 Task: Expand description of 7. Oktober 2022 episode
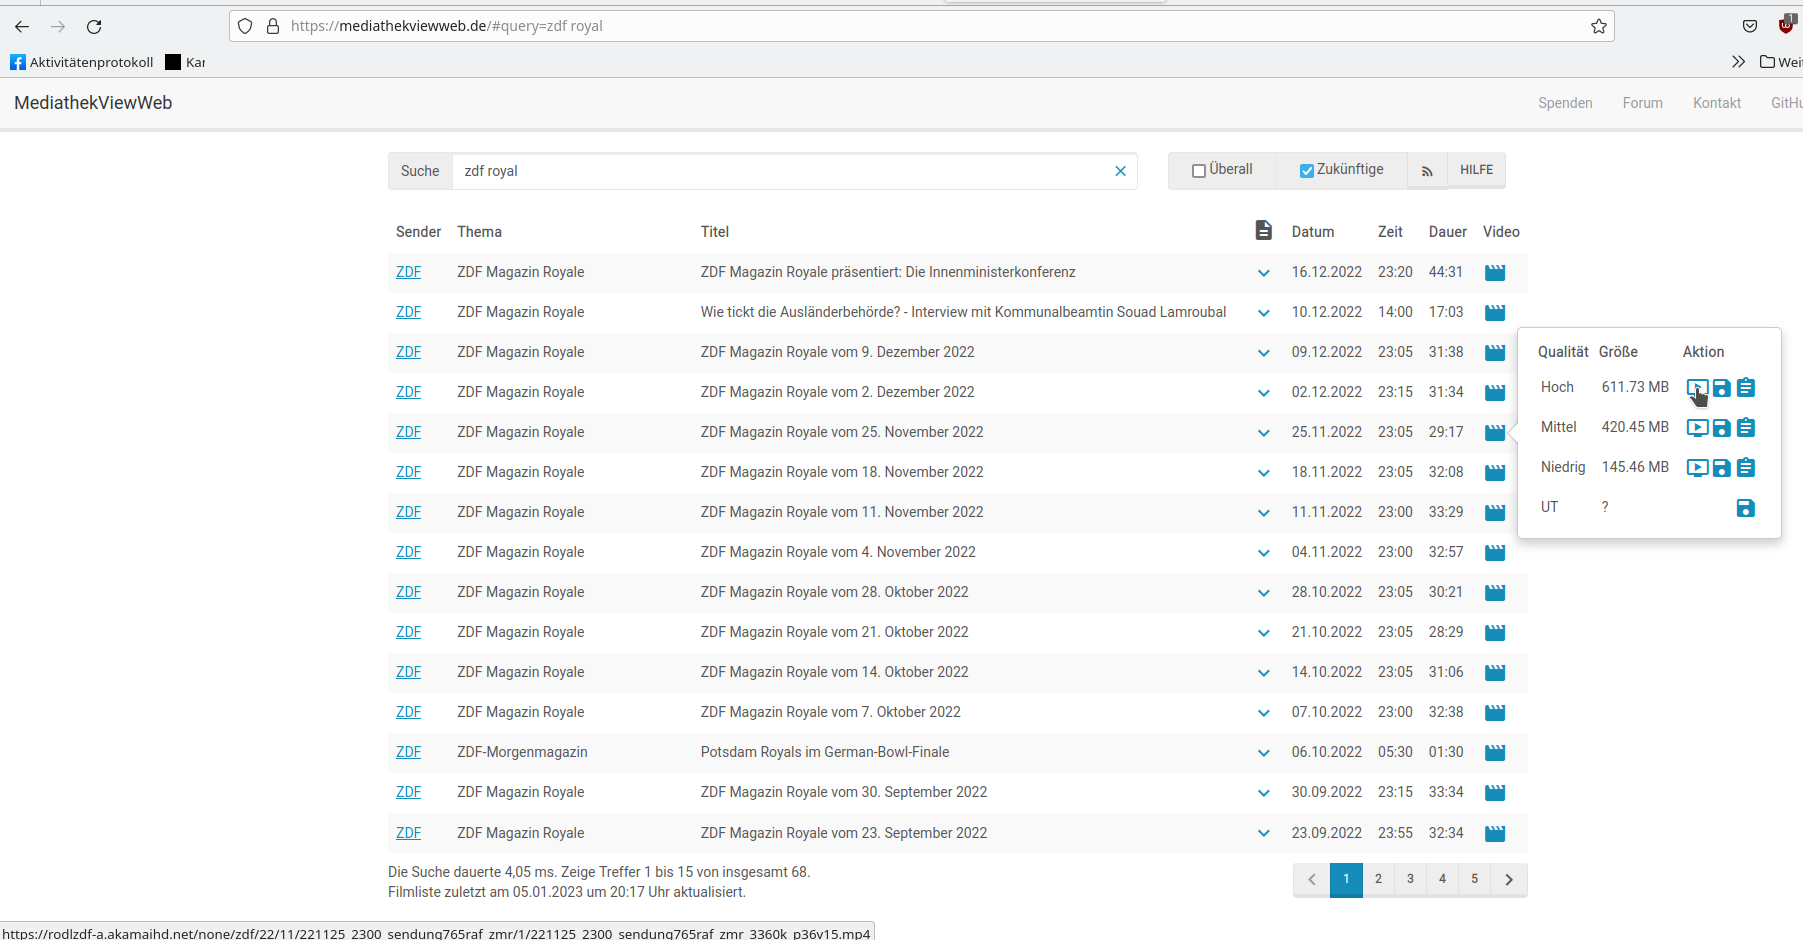1264,713
